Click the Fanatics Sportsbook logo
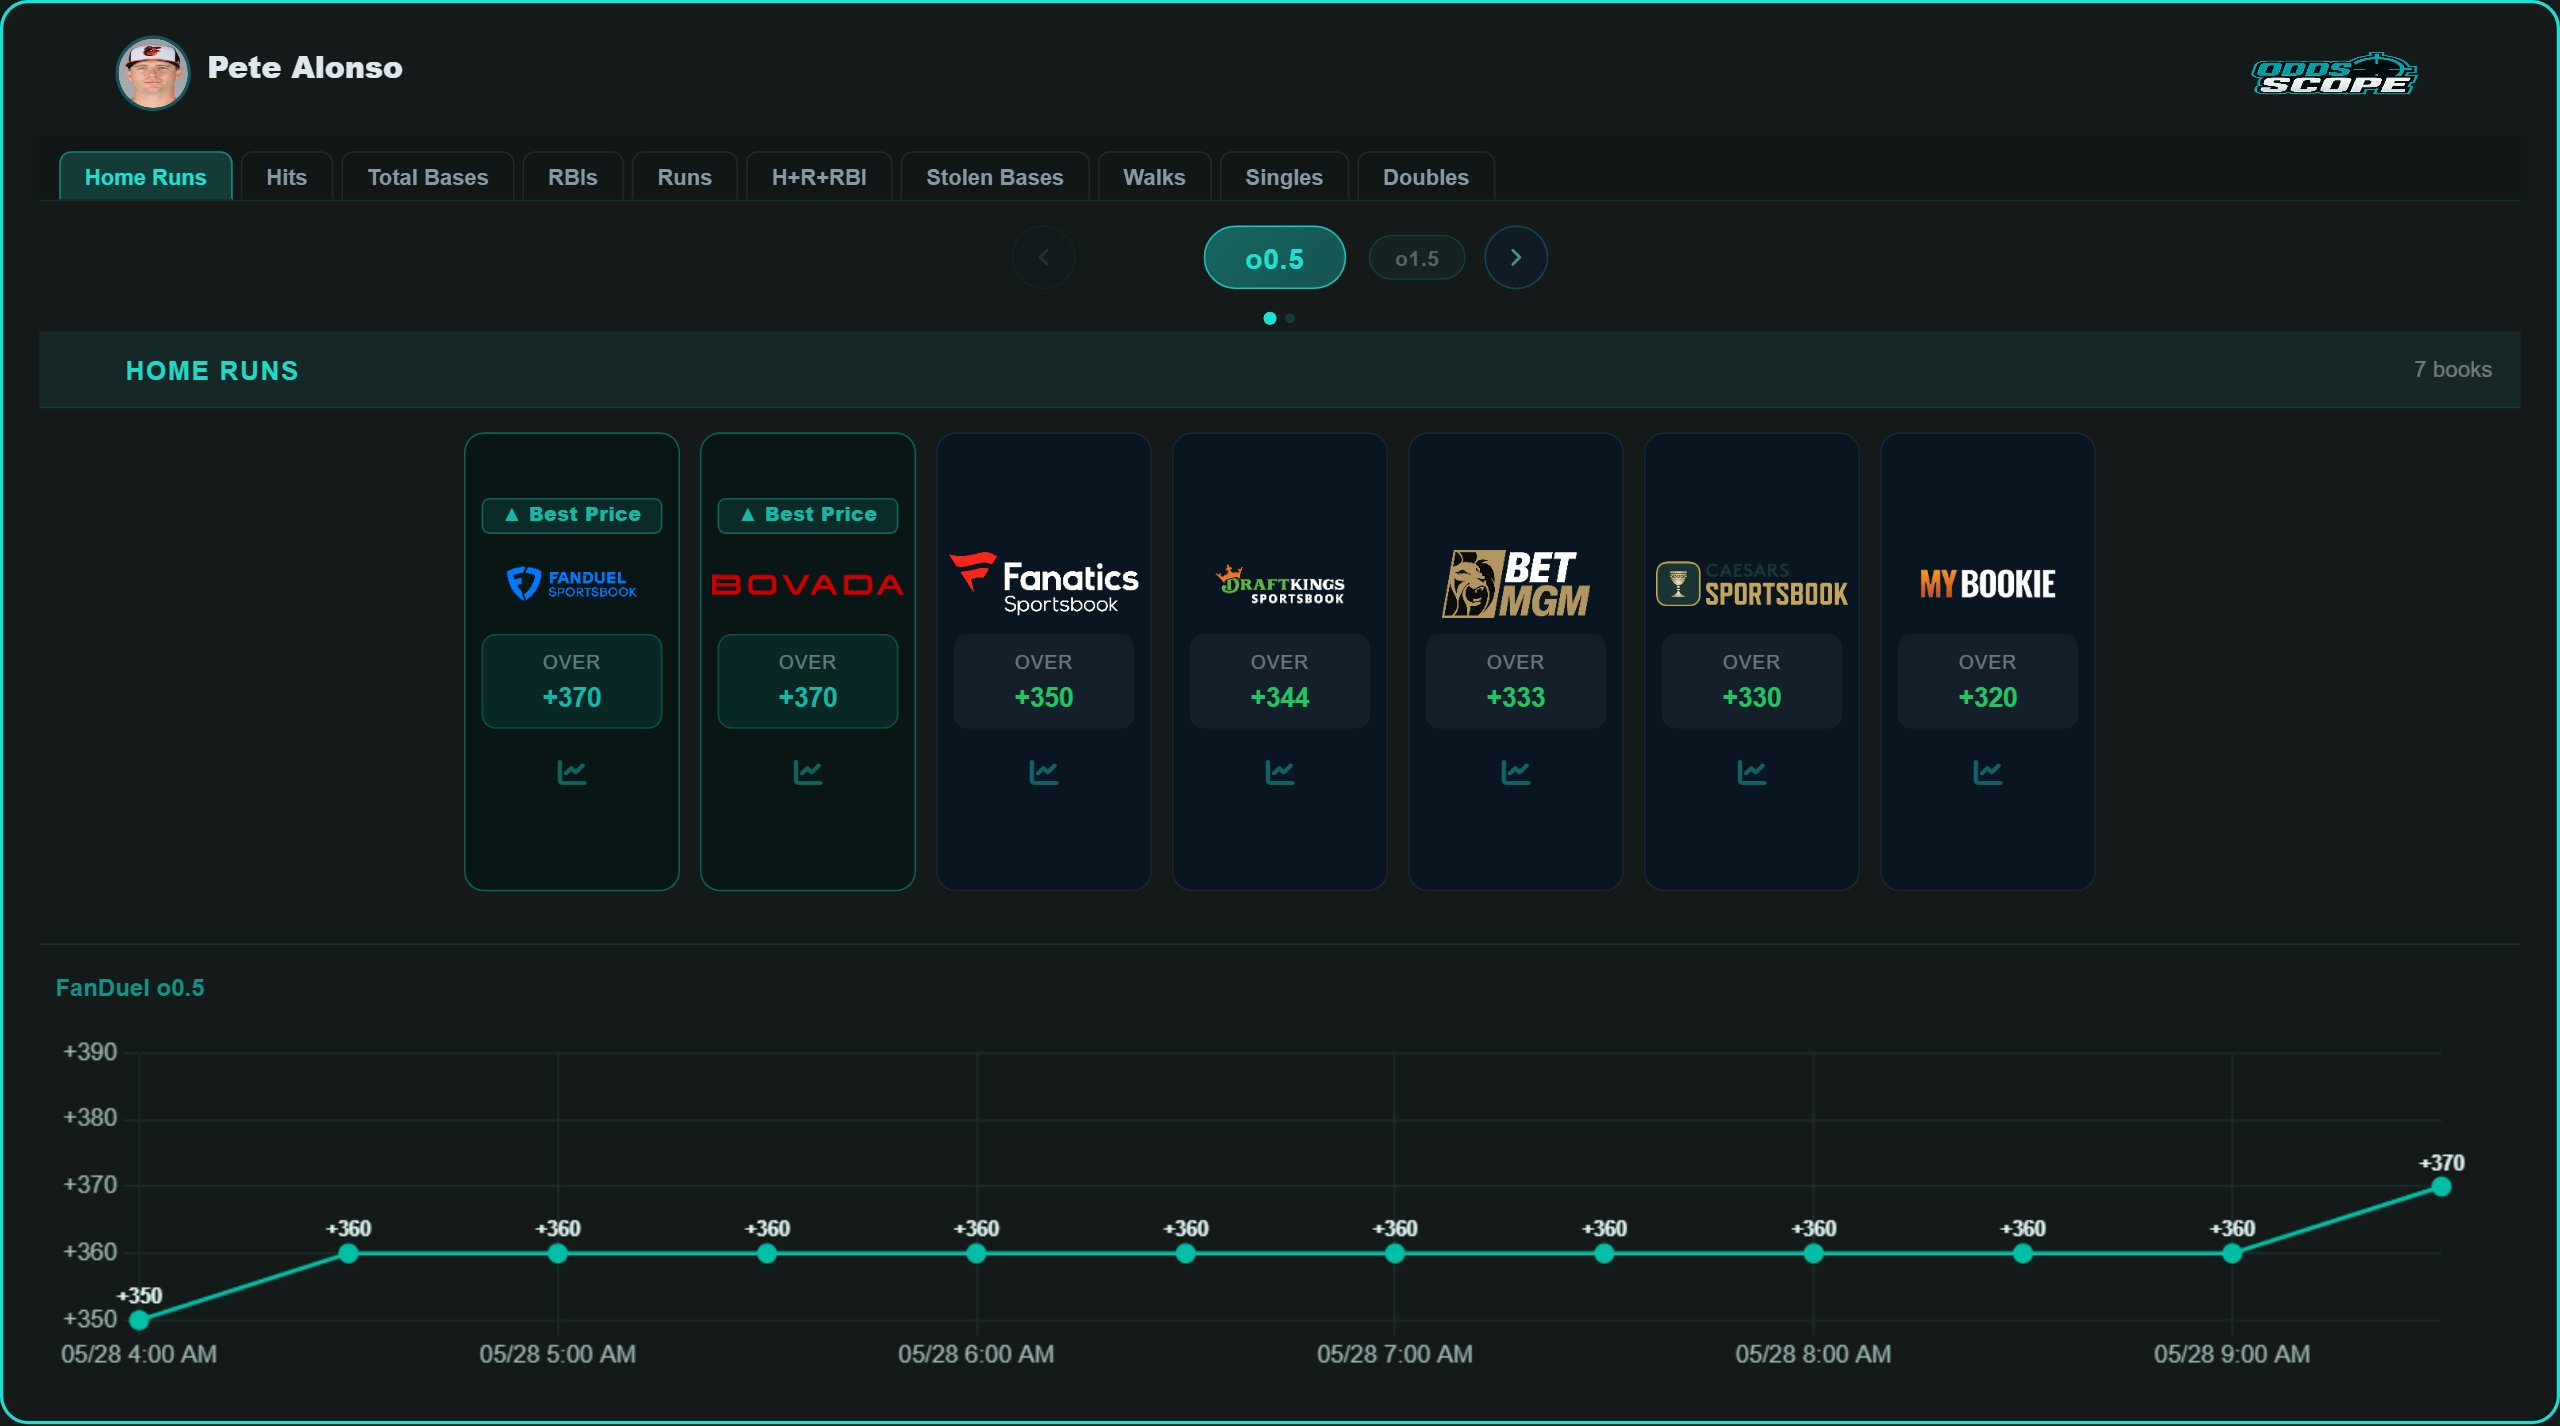Image resolution: width=2560 pixels, height=1426 pixels. [x=1043, y=583]
